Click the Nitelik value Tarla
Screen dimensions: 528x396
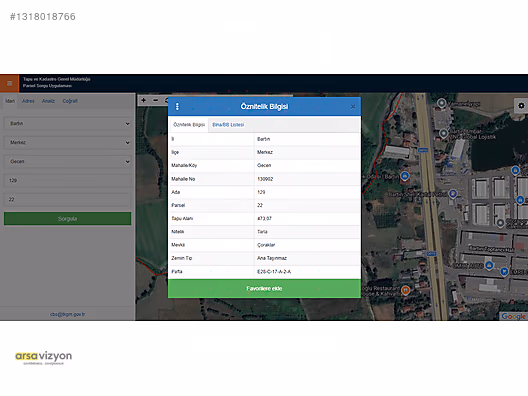[x=262, y=232]
